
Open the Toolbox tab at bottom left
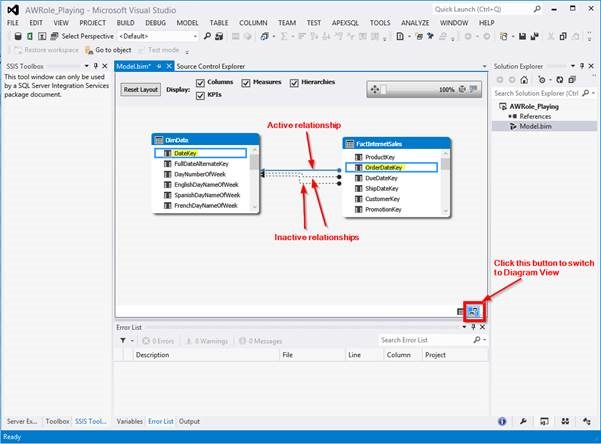[x=57, y=421]
